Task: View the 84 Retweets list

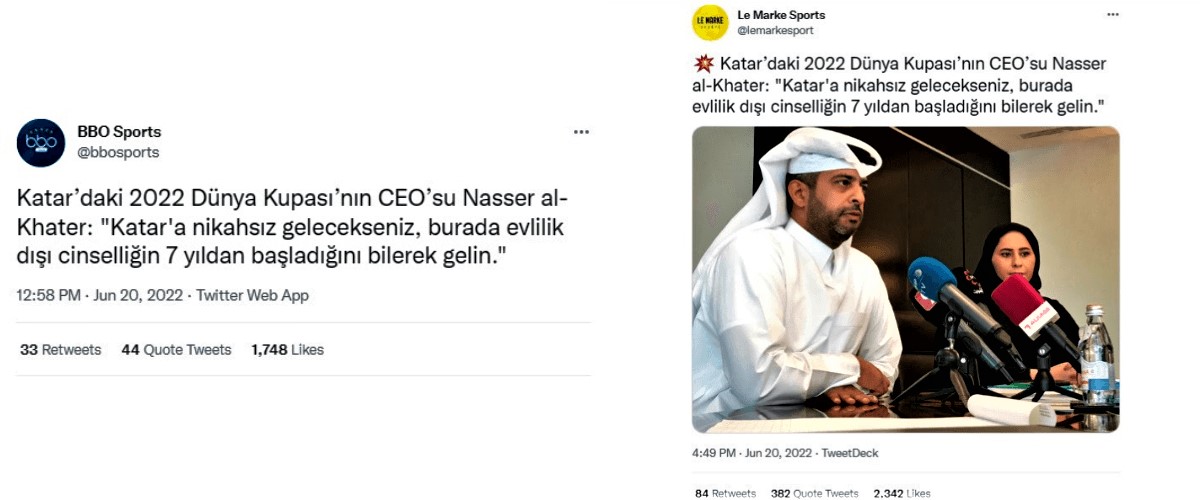Action: tap(725, 493)
